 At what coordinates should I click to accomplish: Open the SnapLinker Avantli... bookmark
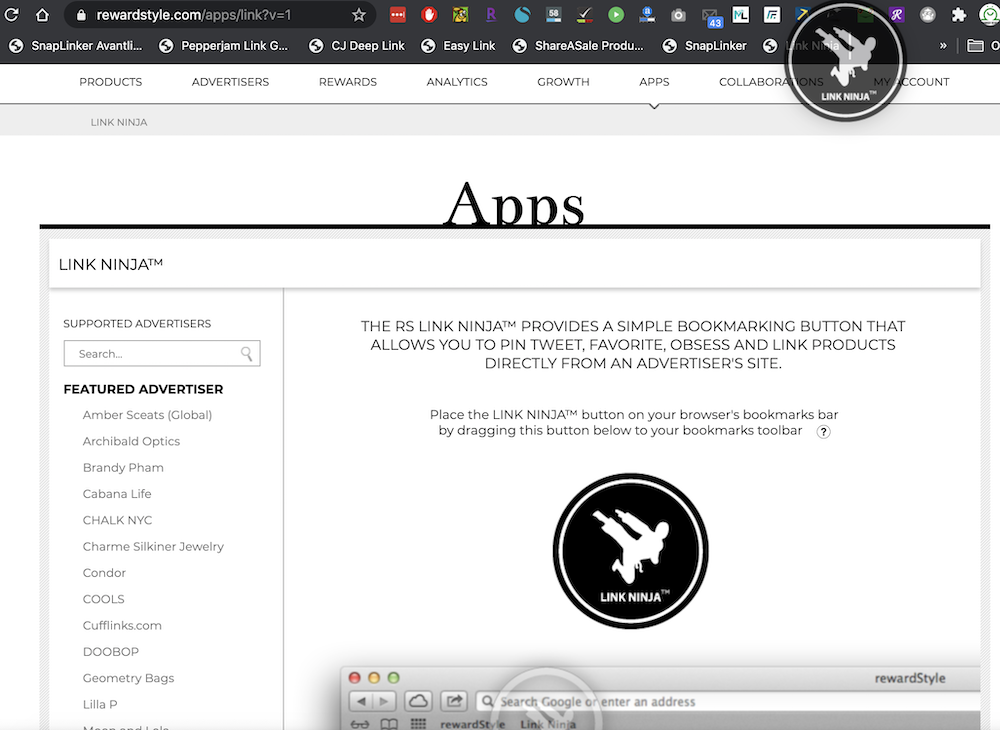76,45
